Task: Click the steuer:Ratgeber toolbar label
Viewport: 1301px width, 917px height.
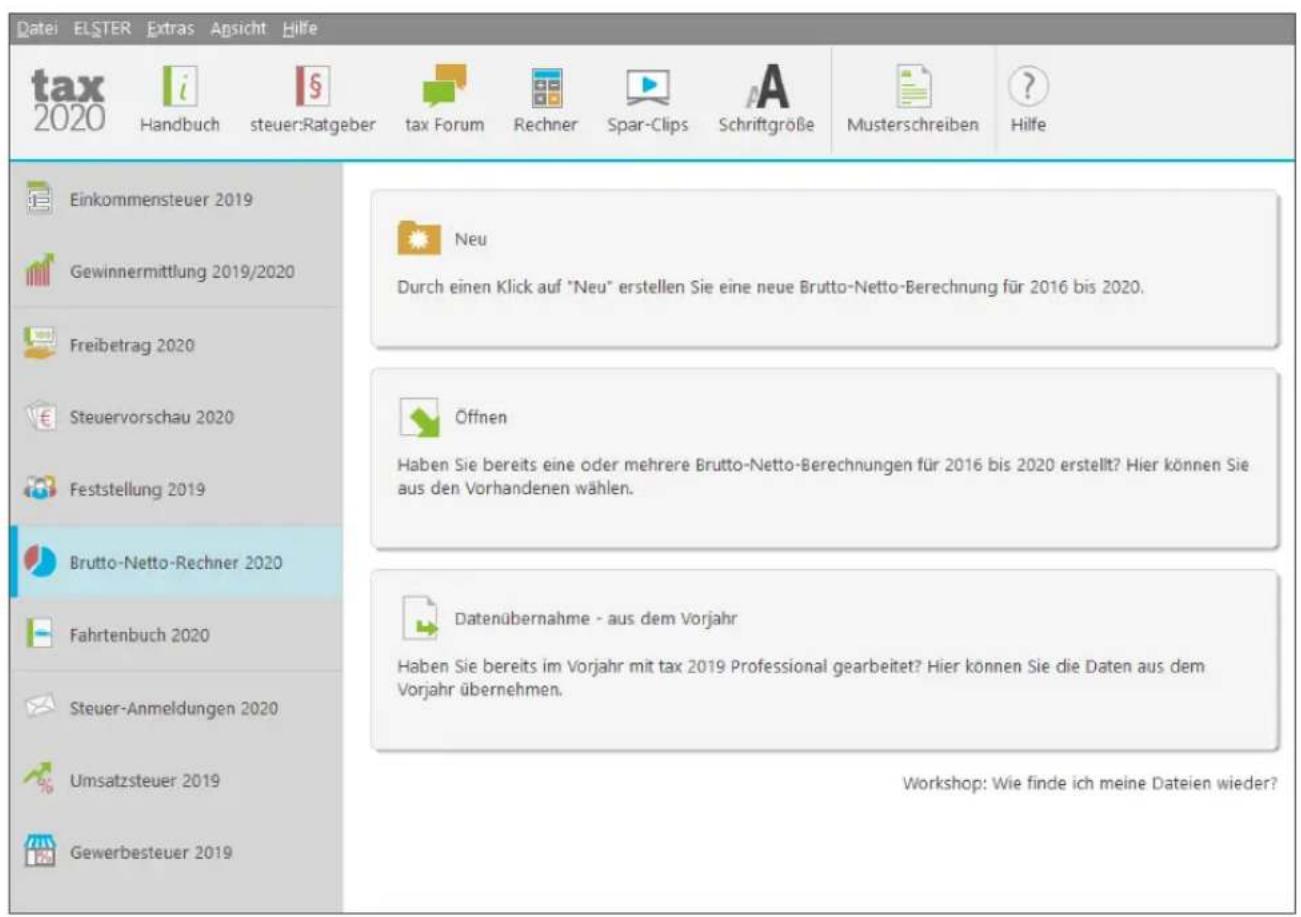Action: point(312,126)
